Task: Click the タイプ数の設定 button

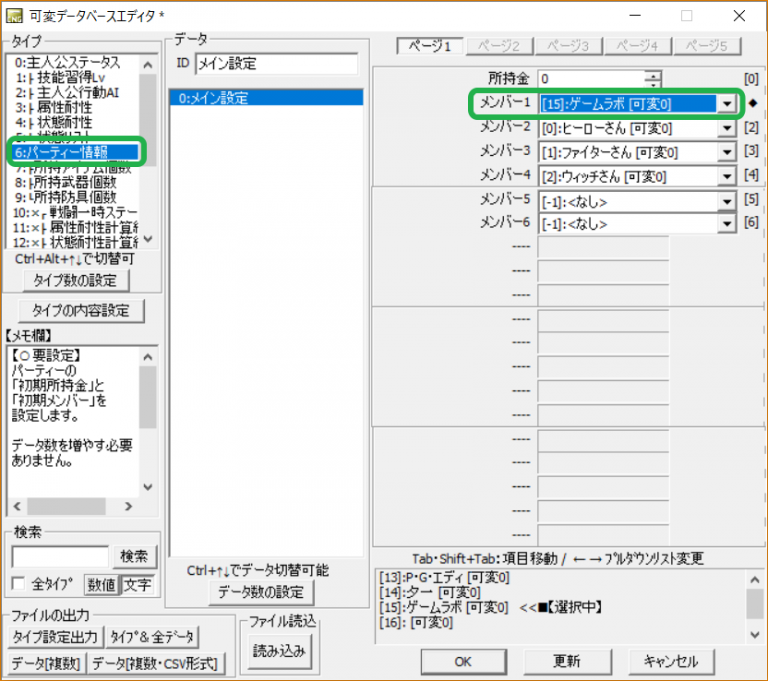Action: point(76,280)
